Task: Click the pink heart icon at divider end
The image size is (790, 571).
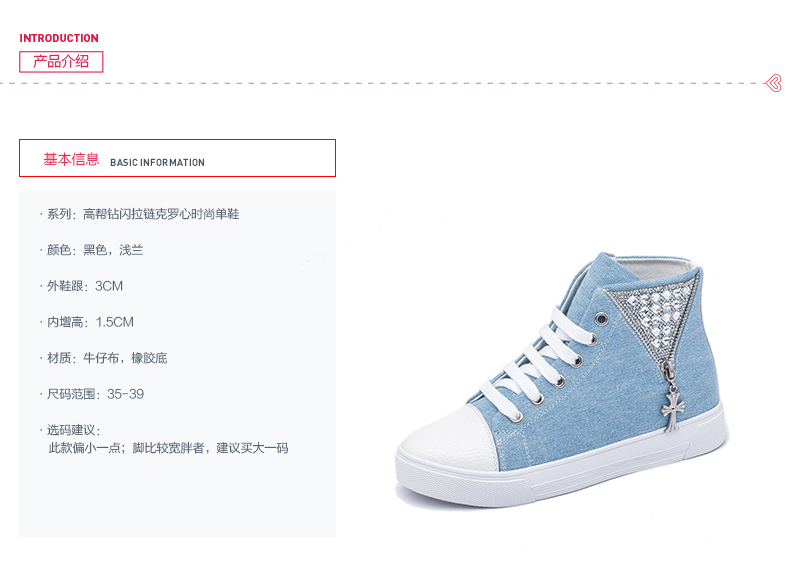Action: tap(774, 83)
